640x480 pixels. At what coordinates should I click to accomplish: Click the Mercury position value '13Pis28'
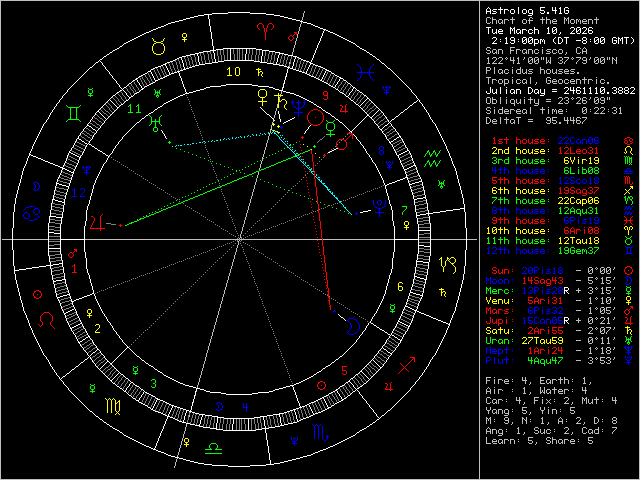(x=542, y=290)
